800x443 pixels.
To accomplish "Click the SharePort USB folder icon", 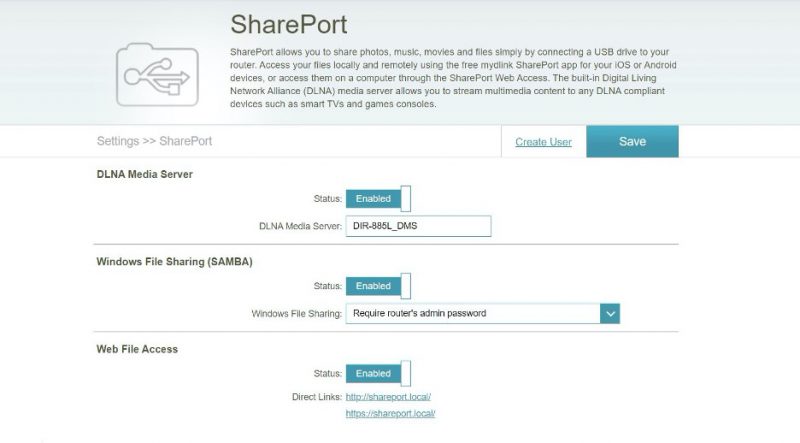I will (157, 75).
